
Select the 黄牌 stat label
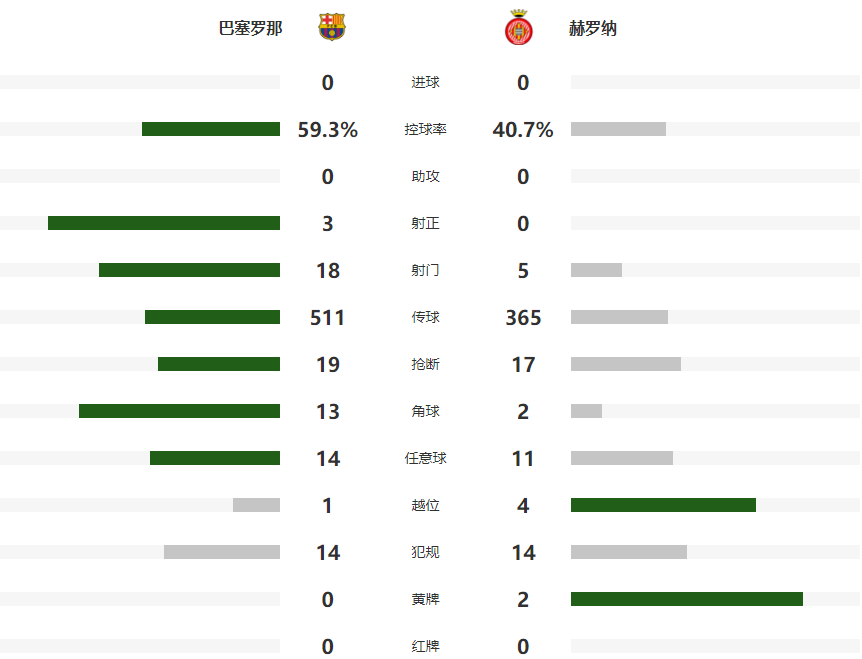tap(426, 599)
